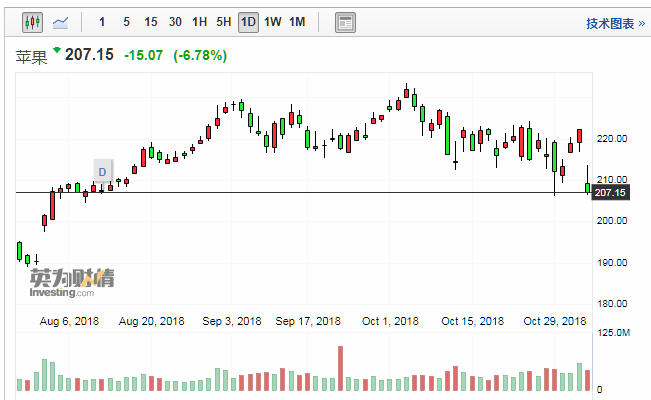Viewport: 651px width, 400px height.
Task: Click the green down-arrow price indicator
Action: 57,50
